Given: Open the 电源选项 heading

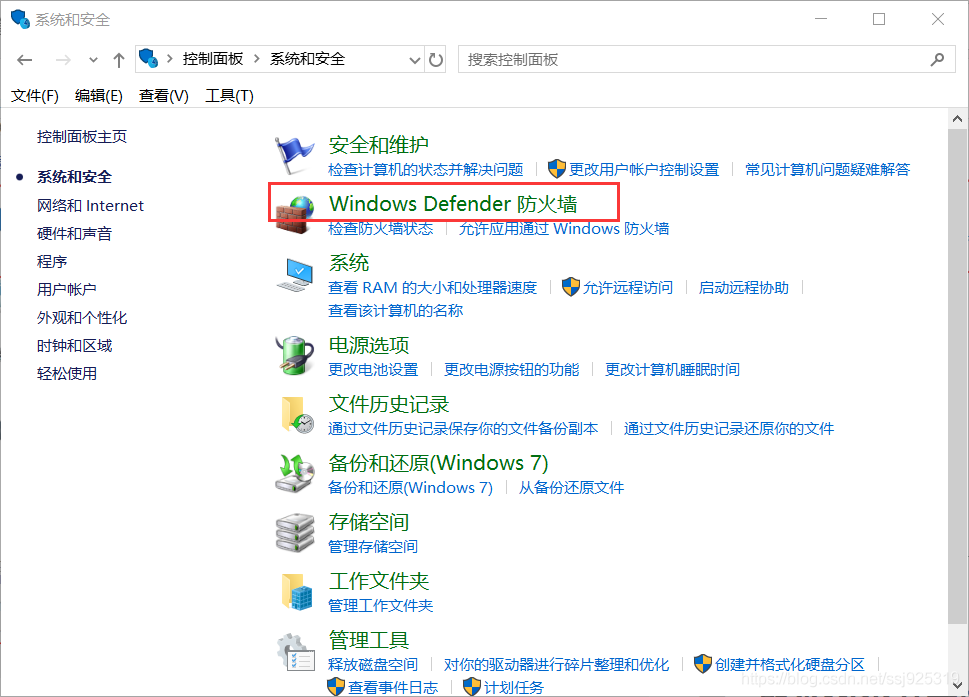Looking at the screenshot, I should 368,345.
